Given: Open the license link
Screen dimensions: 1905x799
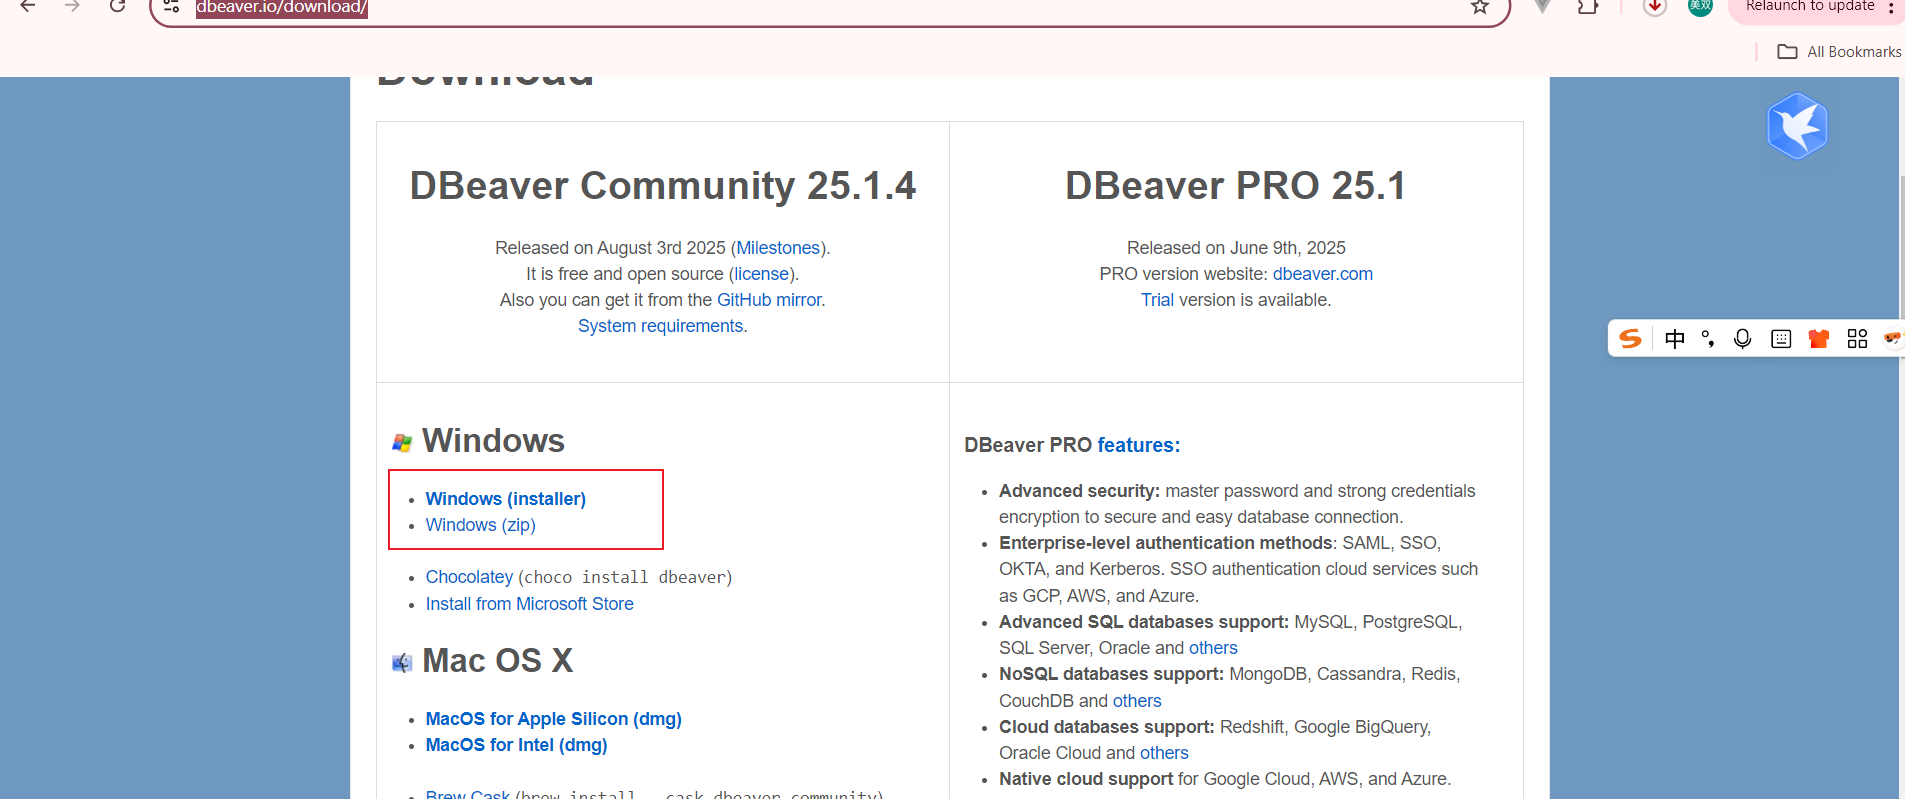Looking at the screenshot, I should [762, 274].
